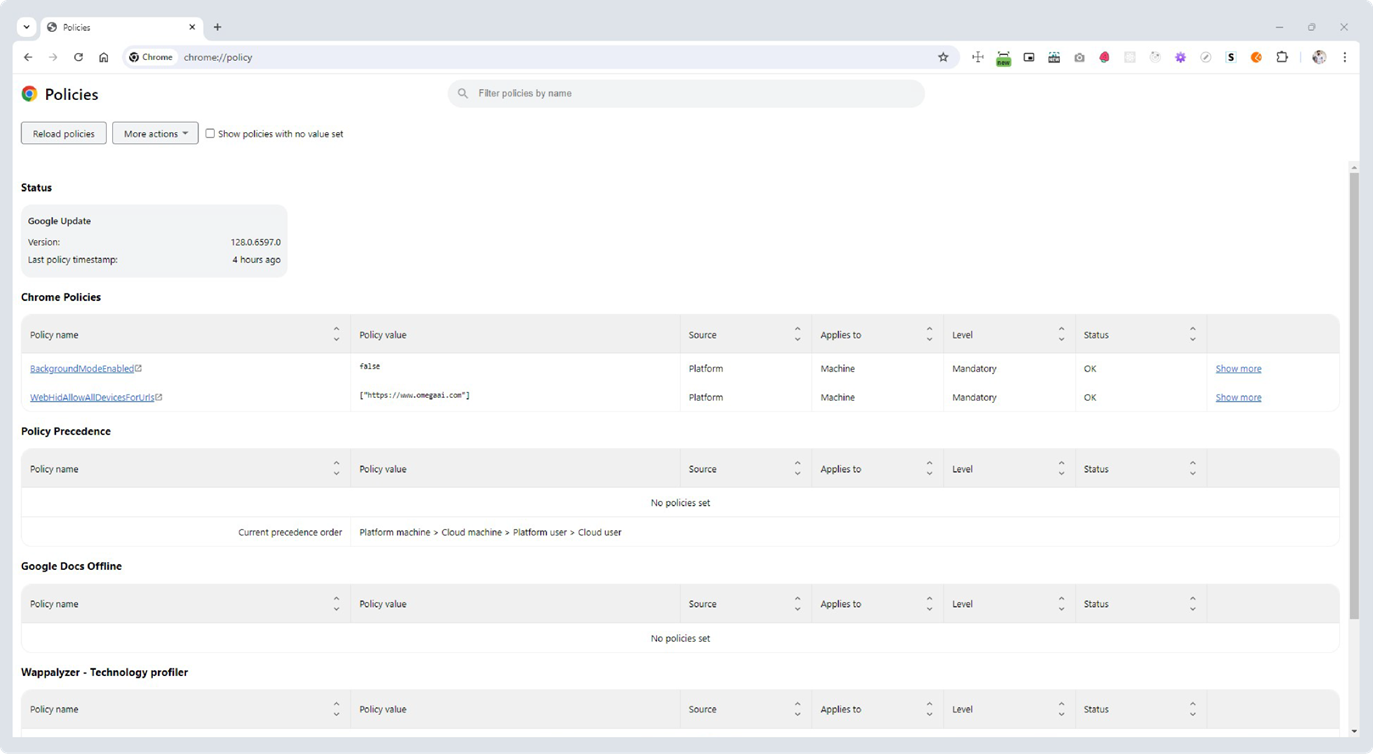Viewport: 1373px width, 754px height.
Task: Sort Chrome Policies by Status column
Action: (x=1192, y=335)
